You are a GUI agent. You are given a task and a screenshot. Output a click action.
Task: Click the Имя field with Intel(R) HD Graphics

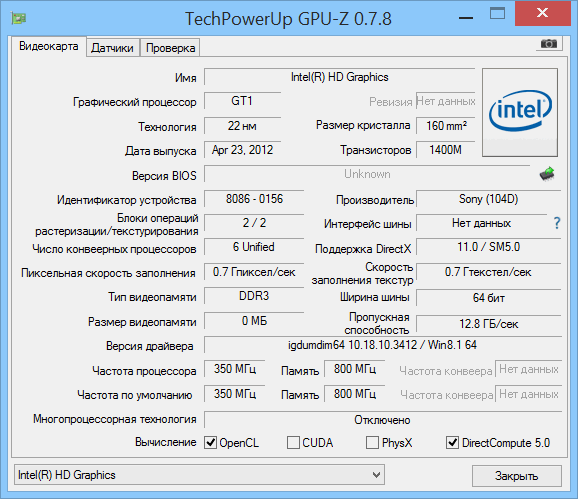point(340,77)
